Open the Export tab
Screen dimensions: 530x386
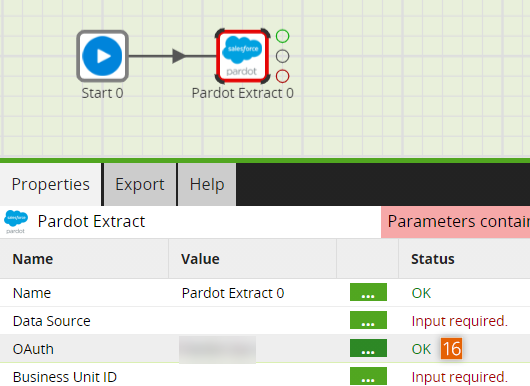click(x=140, y=185)
